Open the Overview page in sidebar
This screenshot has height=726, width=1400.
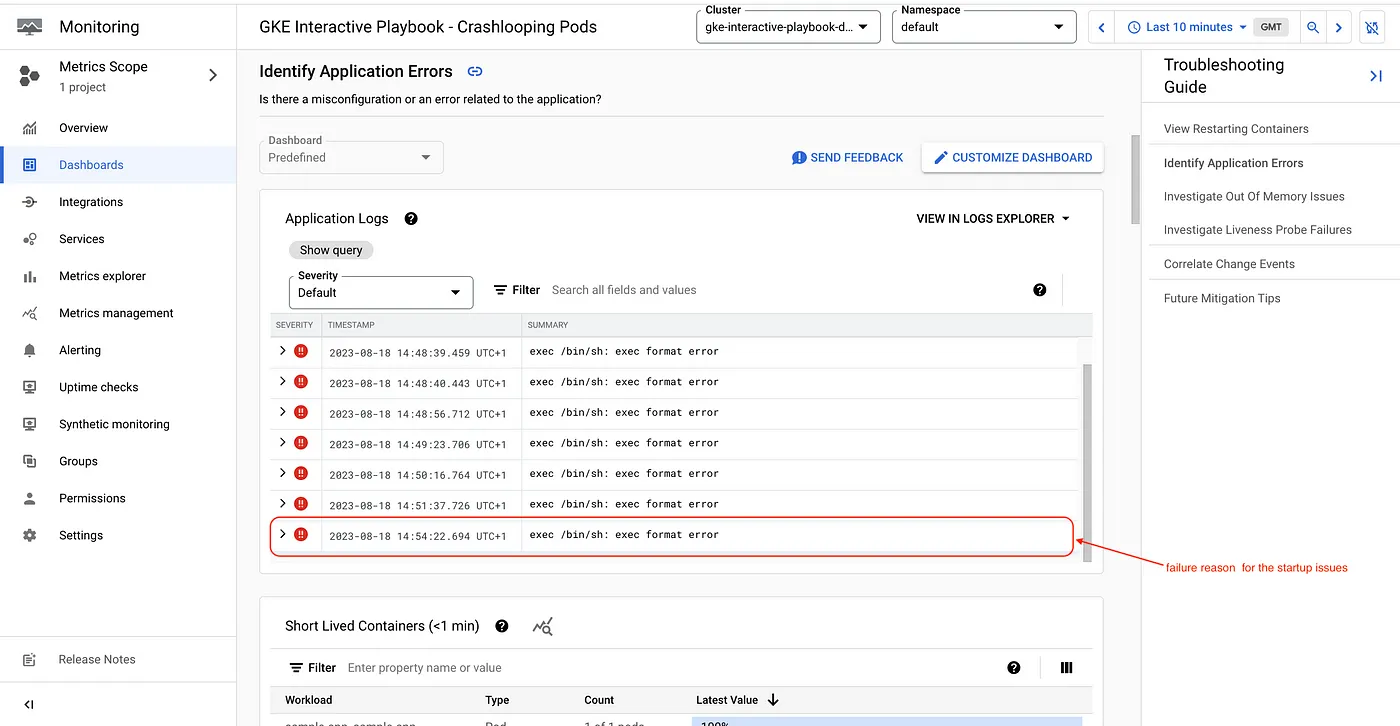(83, 128)
